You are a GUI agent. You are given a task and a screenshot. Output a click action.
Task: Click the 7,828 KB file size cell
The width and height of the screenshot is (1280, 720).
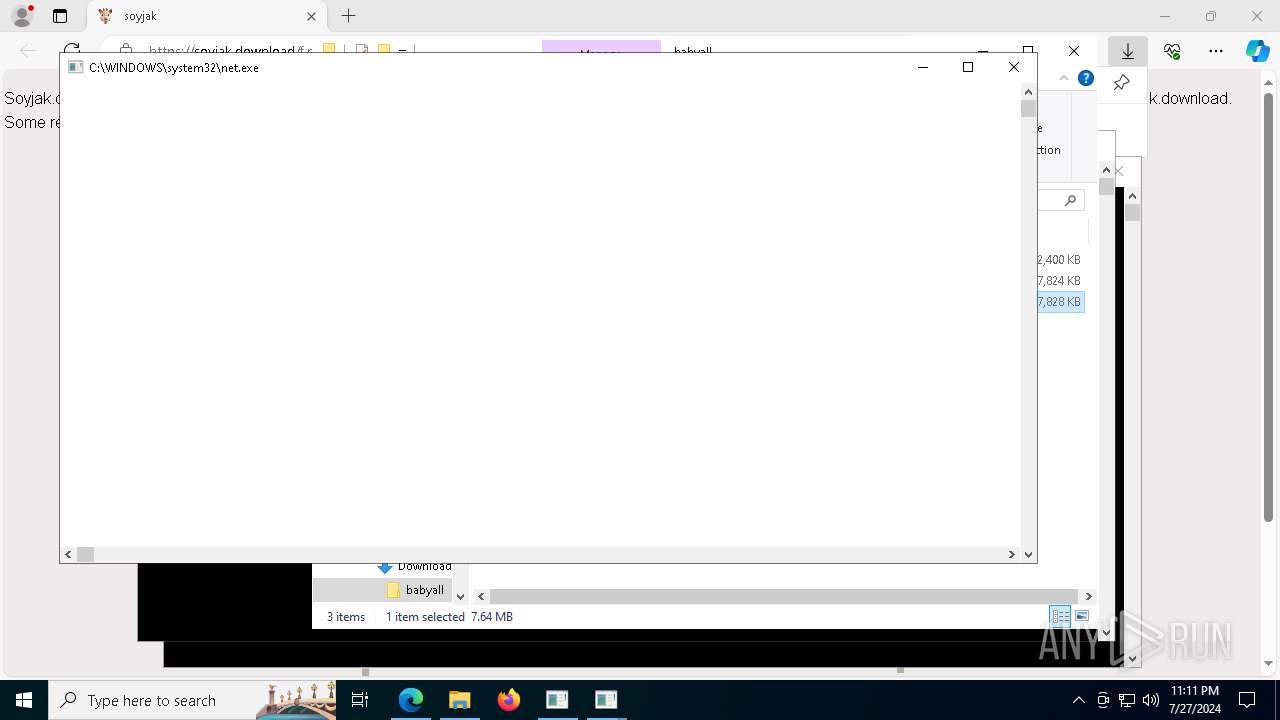click(1060, 302)
